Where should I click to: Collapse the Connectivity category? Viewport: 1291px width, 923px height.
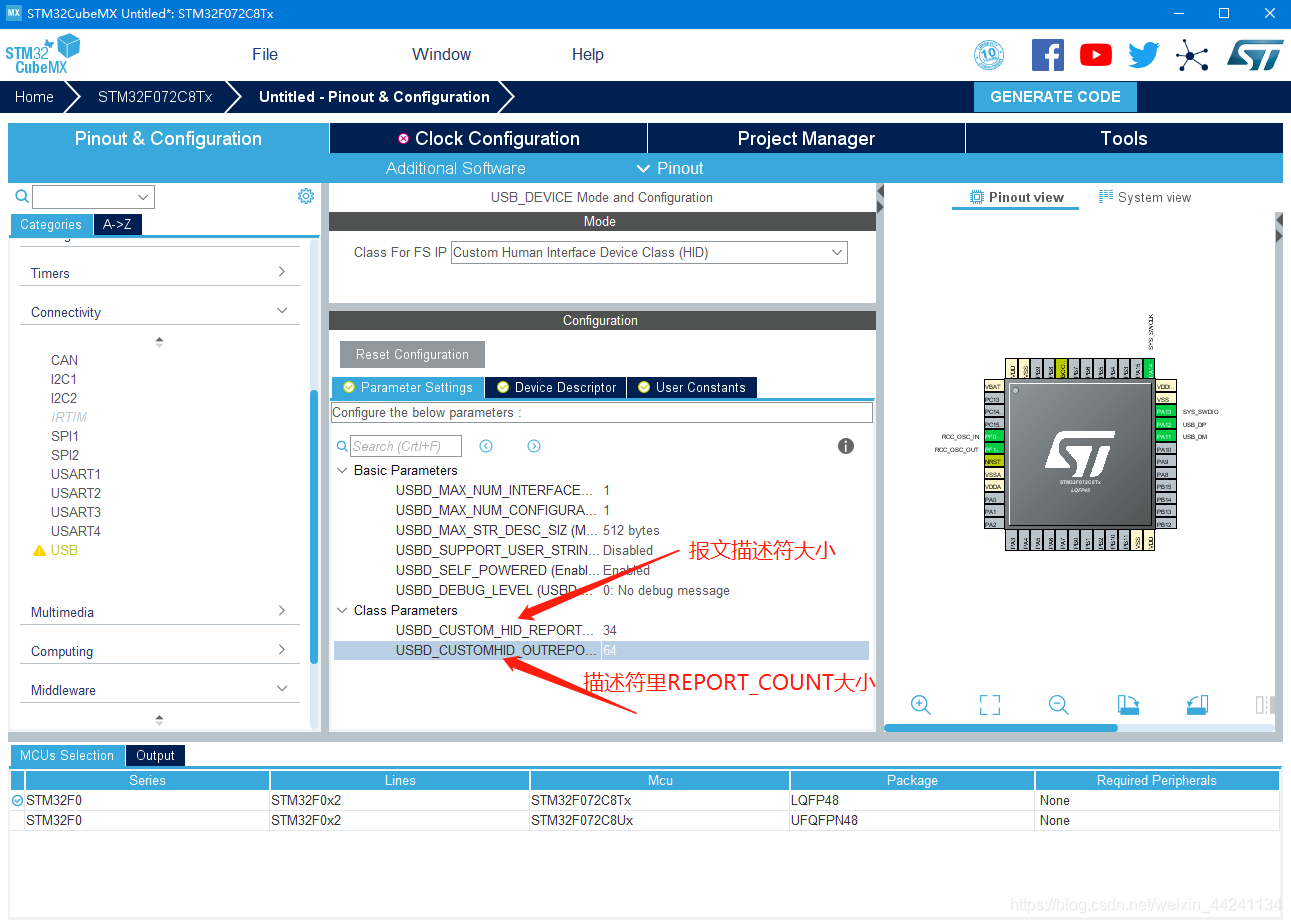tap(282, 311)
